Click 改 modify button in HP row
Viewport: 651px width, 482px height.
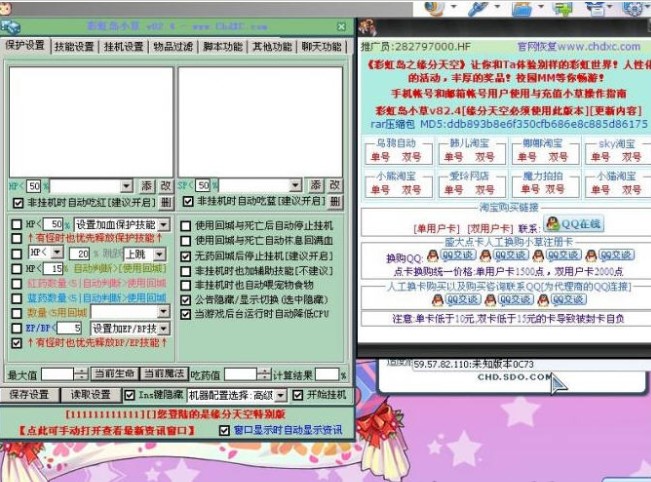pyautogui.click(x=166, y=186)
